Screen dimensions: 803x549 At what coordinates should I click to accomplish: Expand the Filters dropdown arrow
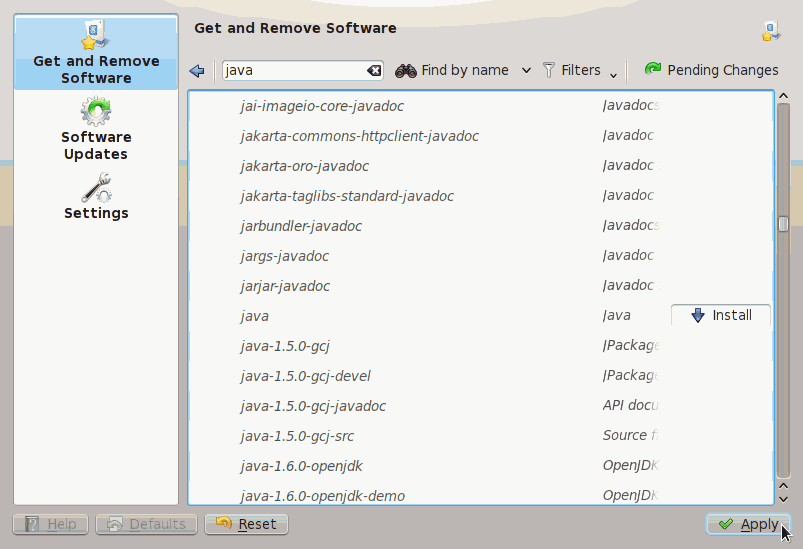(614, 75)
